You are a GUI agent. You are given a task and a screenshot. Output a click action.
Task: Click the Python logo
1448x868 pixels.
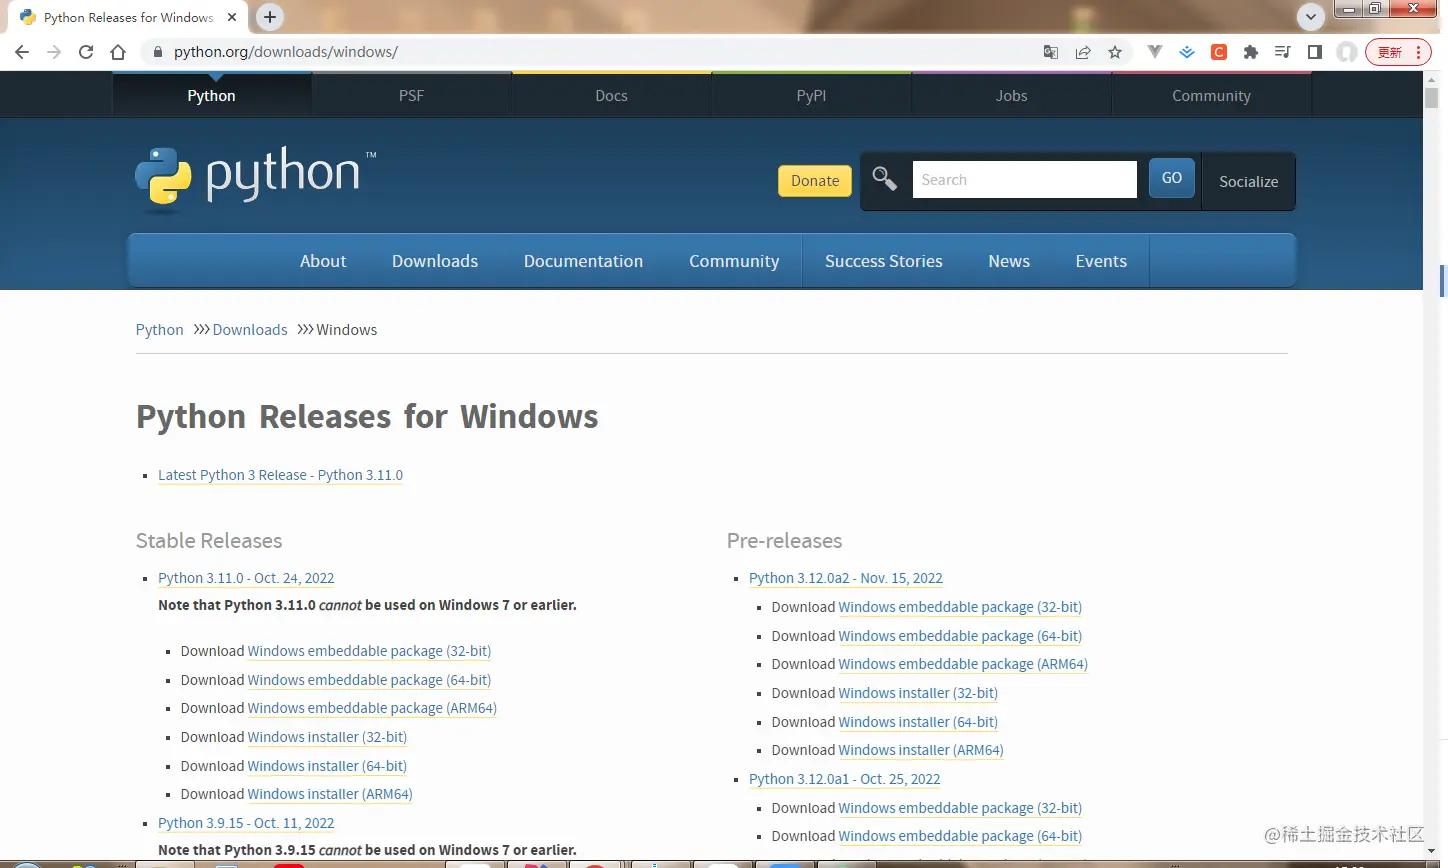(x=256, y=179)
